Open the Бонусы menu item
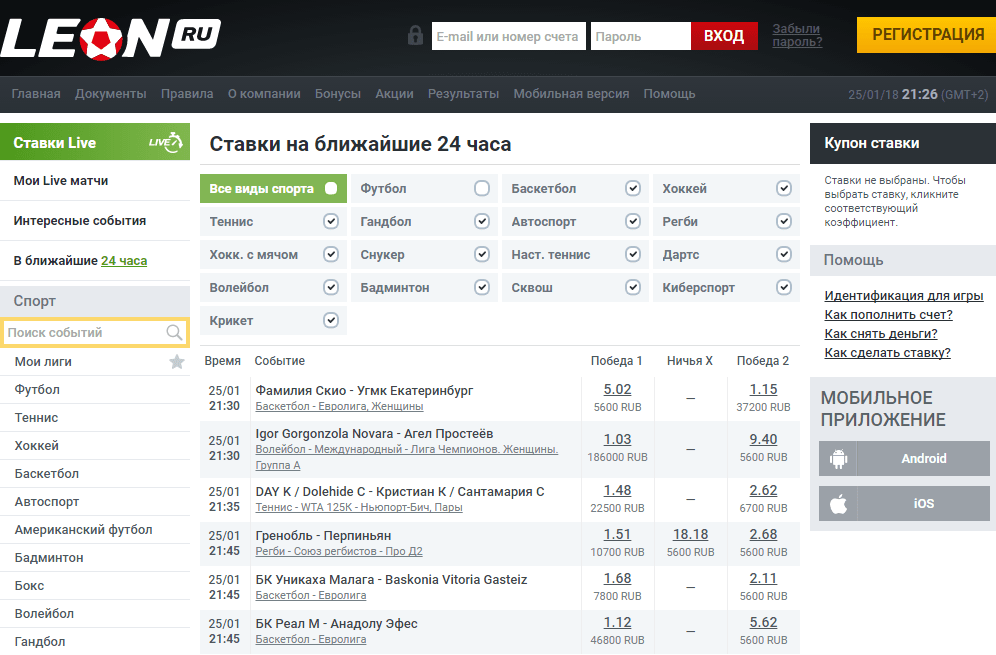 point(337,94)
